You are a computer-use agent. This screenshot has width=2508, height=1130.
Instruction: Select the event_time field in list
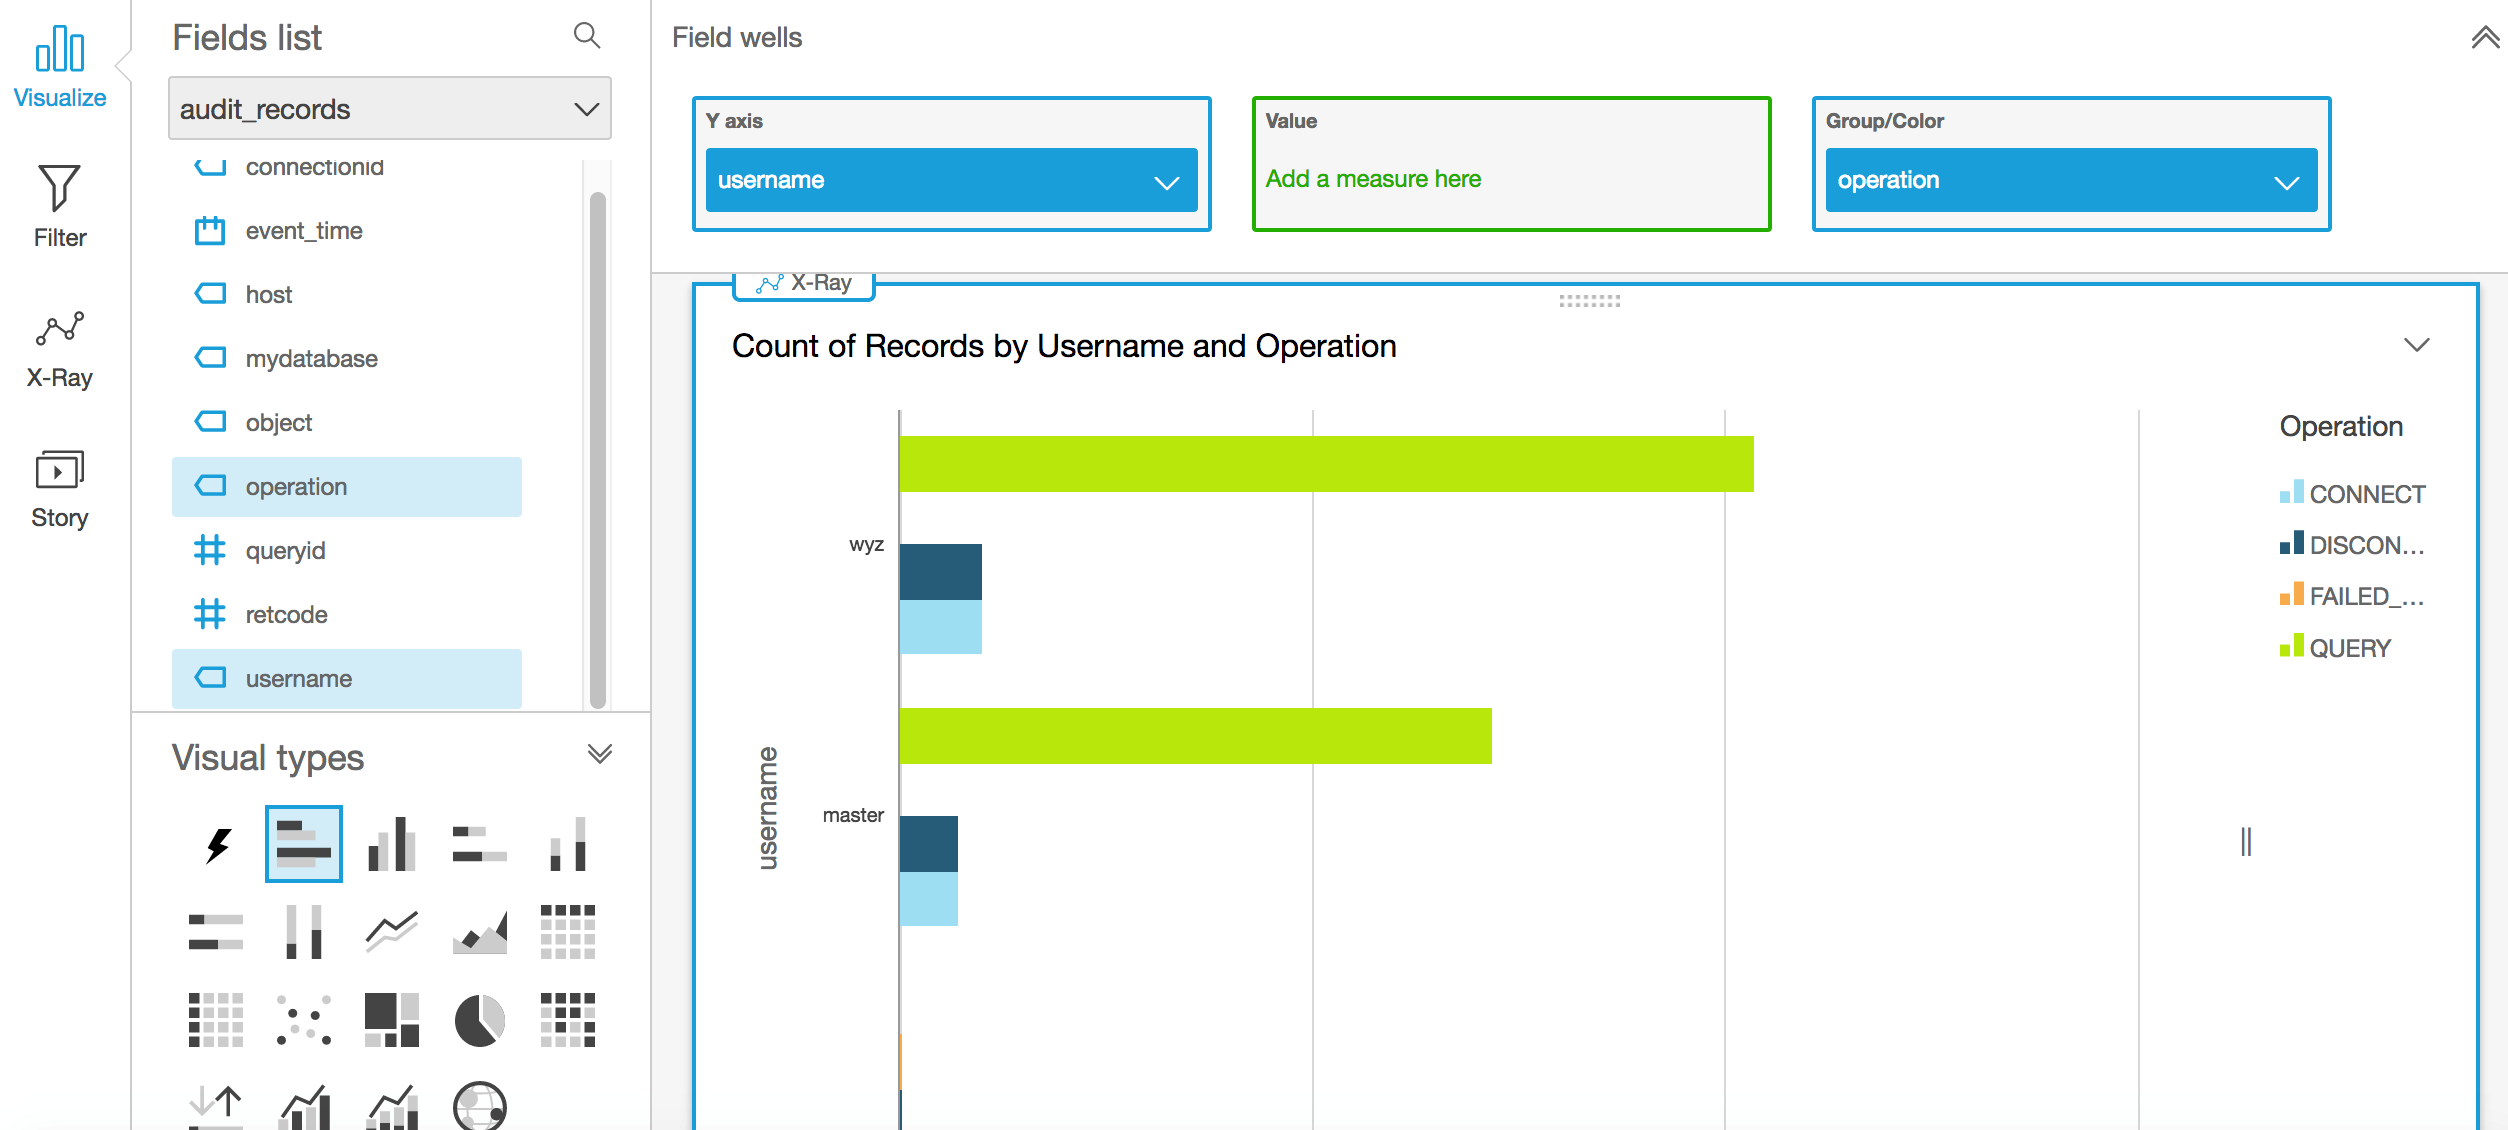[304, 231]
